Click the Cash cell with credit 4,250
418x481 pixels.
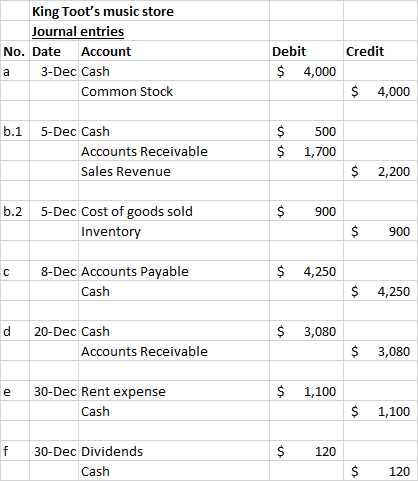[x=174, y=291]
